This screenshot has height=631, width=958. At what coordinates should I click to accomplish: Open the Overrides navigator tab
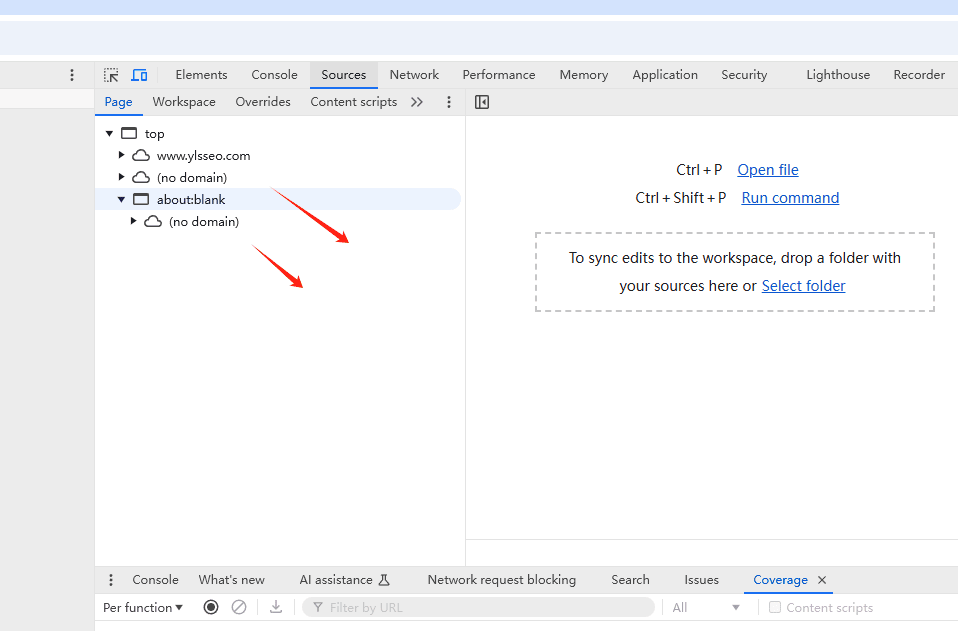(263, 102)
